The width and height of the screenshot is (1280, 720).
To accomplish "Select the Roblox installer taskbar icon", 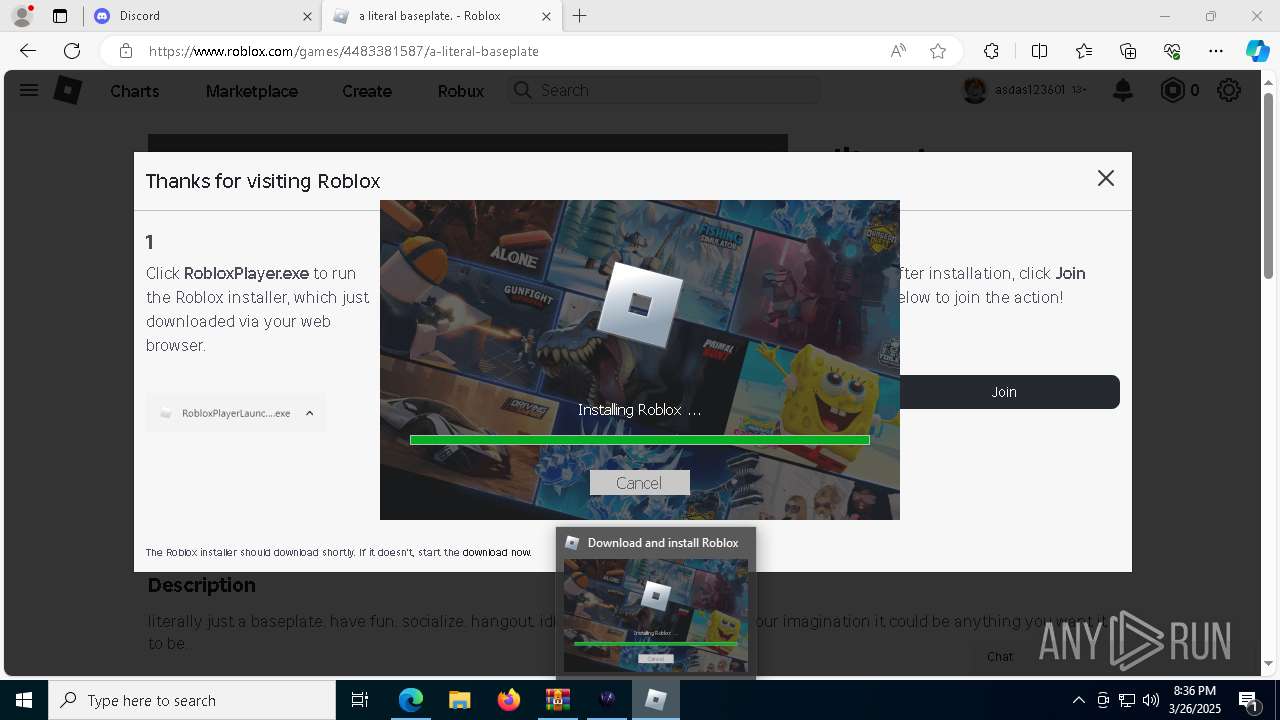I will click(656, 700).
